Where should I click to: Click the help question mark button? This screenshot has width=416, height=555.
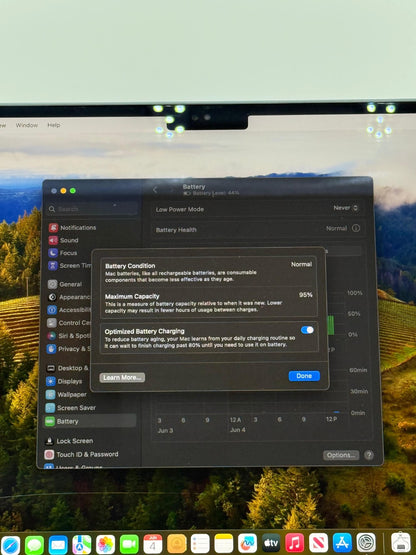[369, 455]
